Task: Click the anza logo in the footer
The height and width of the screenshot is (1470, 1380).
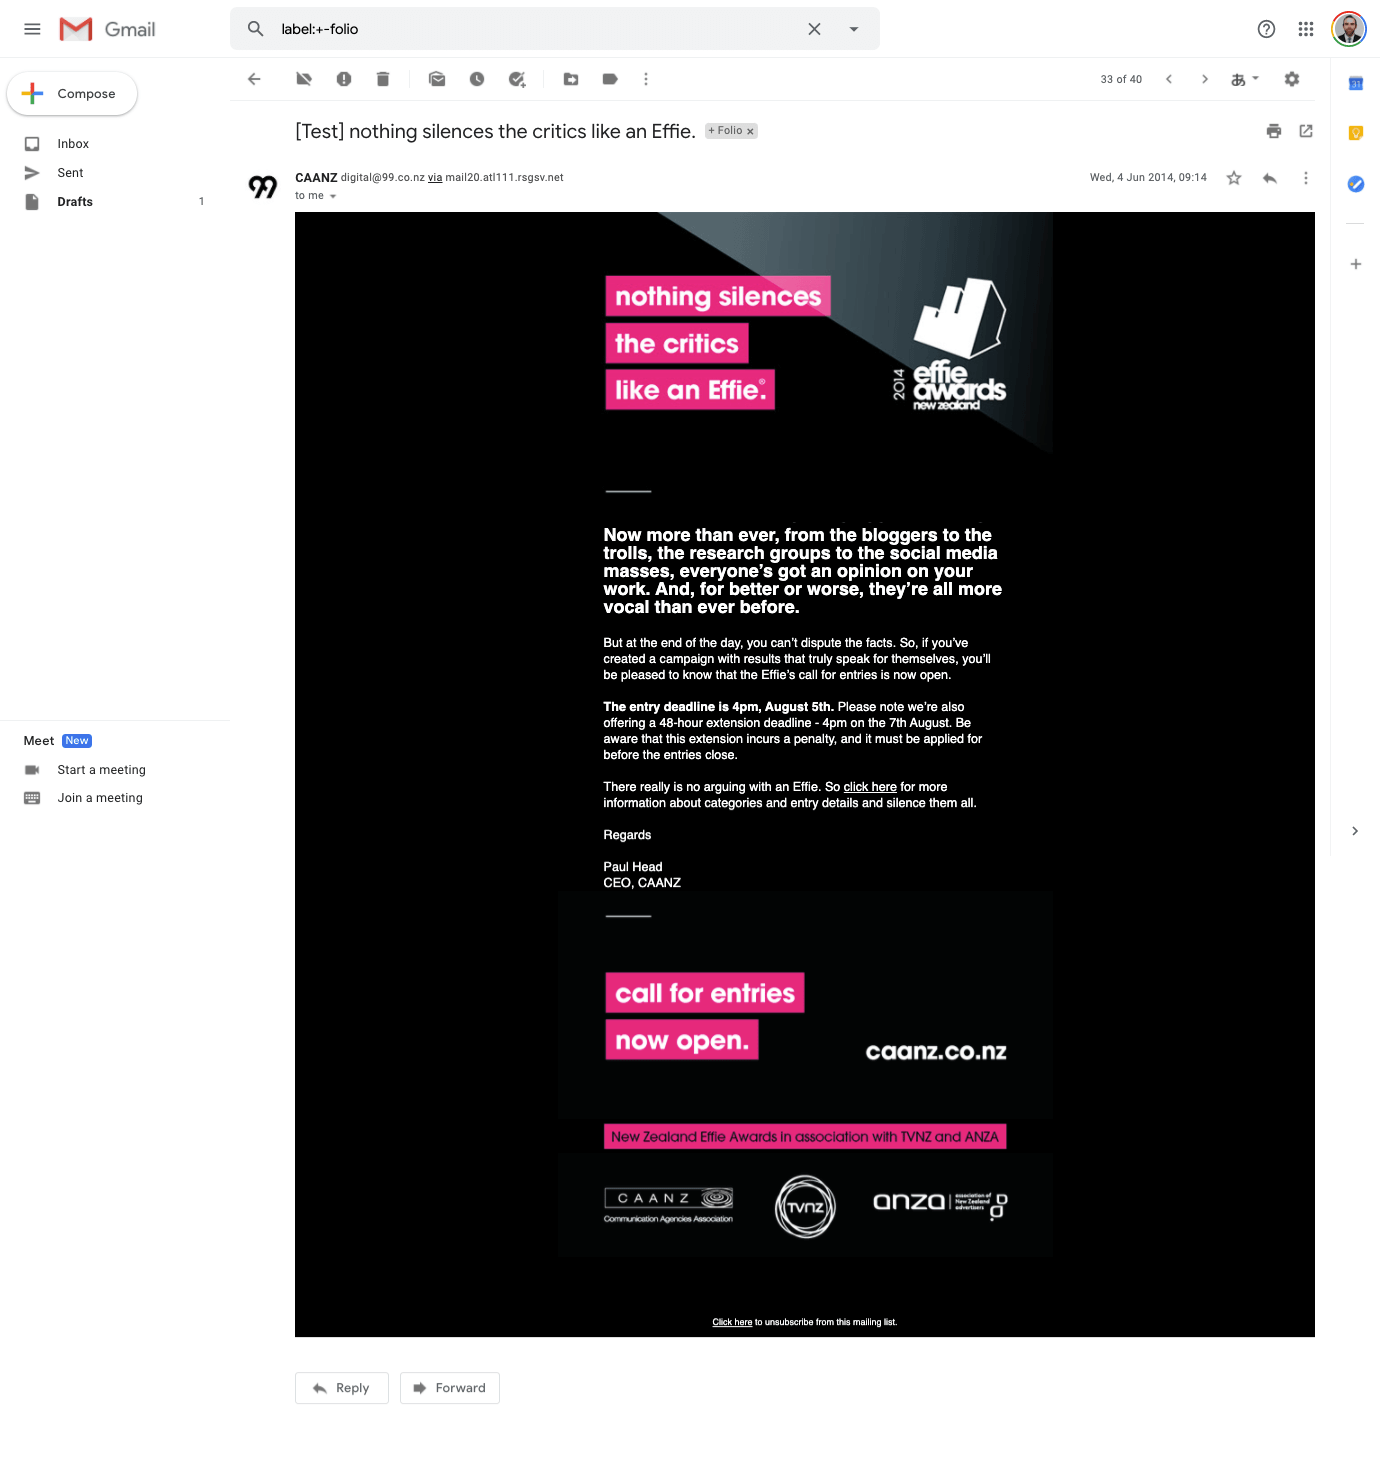Action: pos(940,1204)
